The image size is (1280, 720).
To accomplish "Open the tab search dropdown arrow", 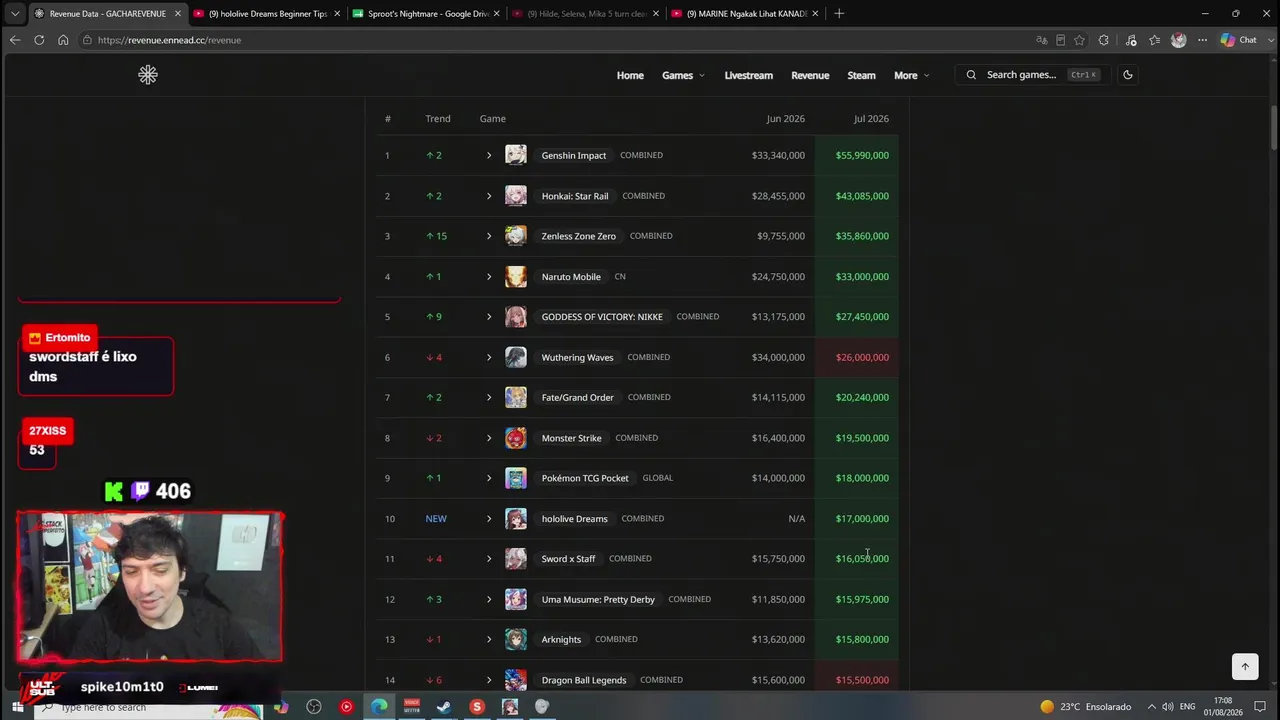I will tap(14, 14).
